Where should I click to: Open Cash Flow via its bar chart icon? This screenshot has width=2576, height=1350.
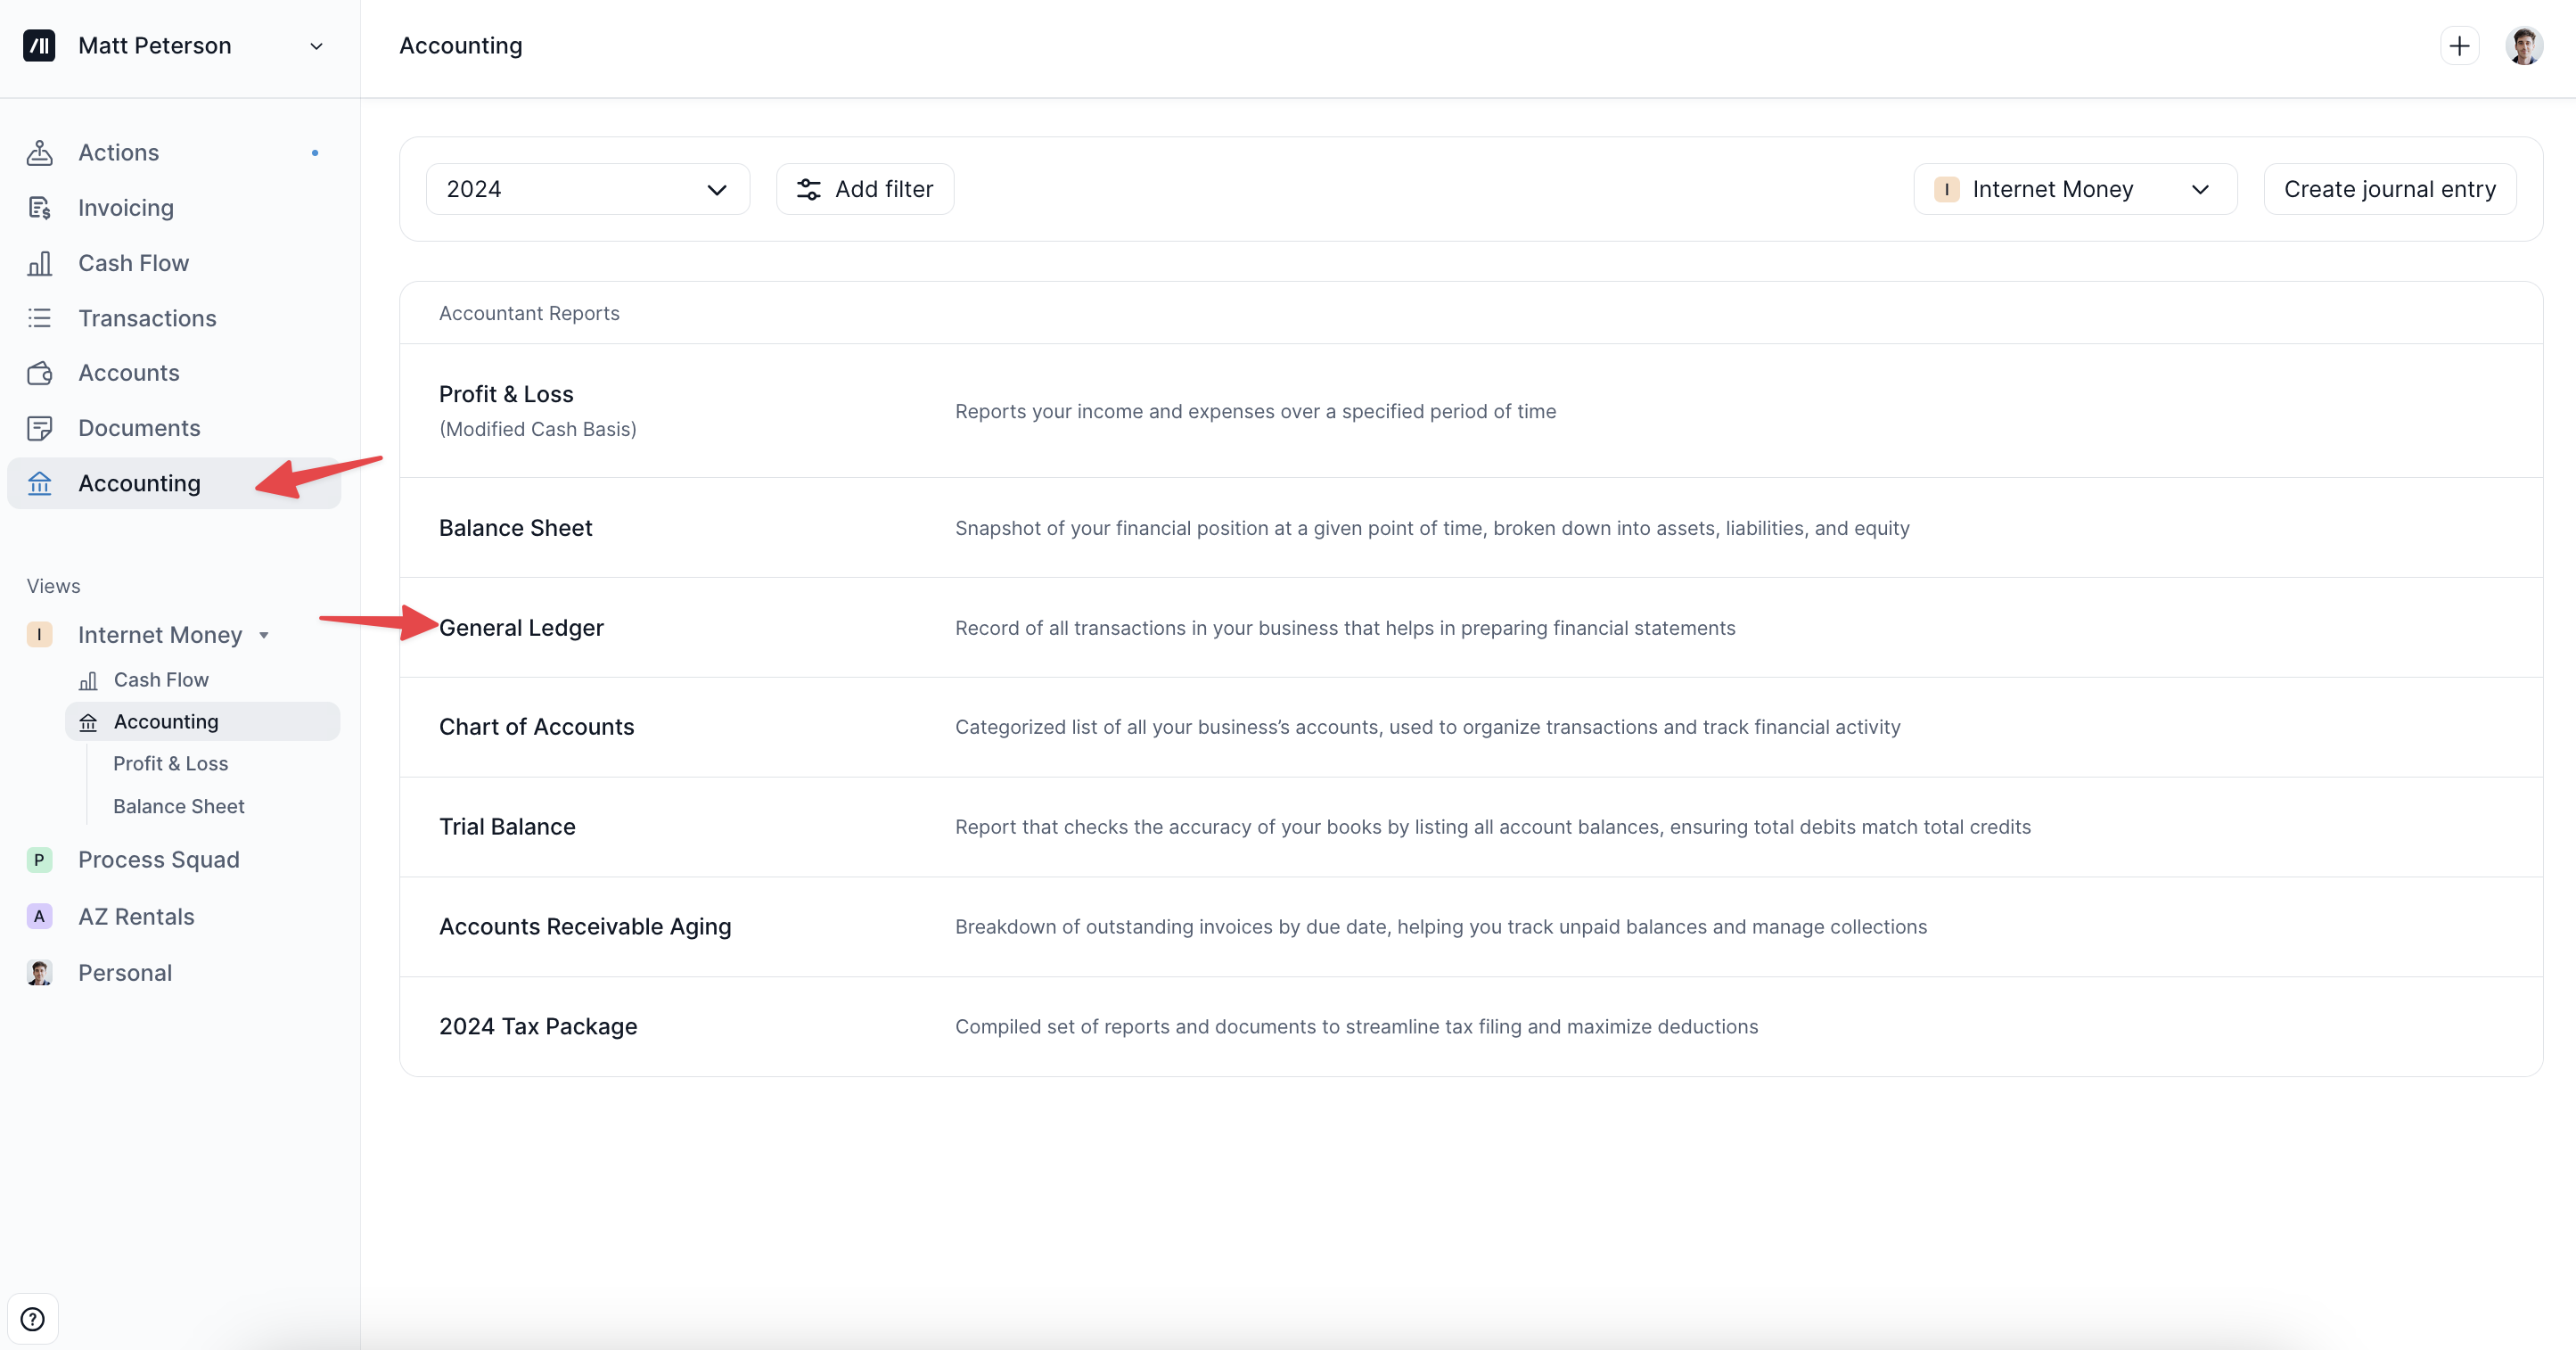point(40,263)
